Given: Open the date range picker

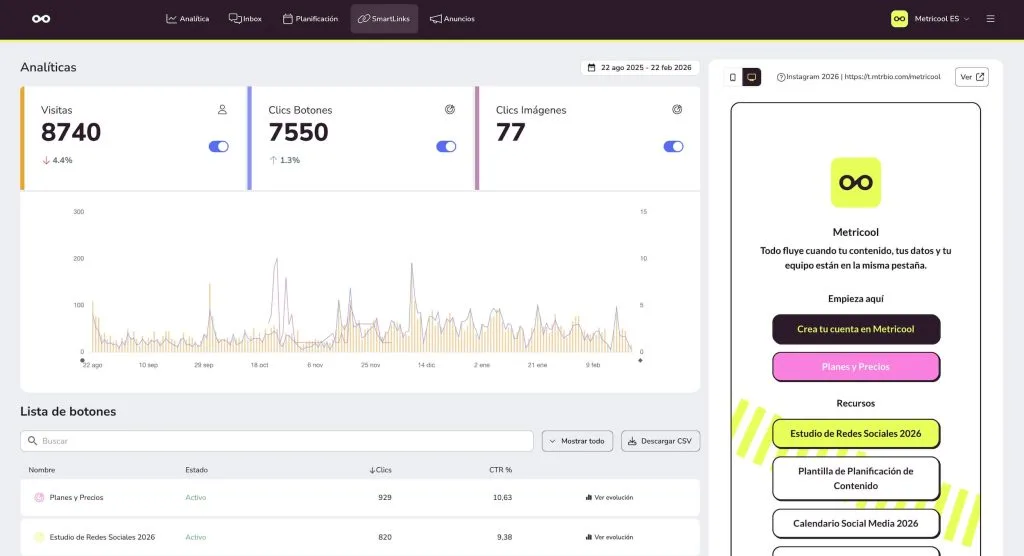Looking at the screenshot, I should coord(636,68).
